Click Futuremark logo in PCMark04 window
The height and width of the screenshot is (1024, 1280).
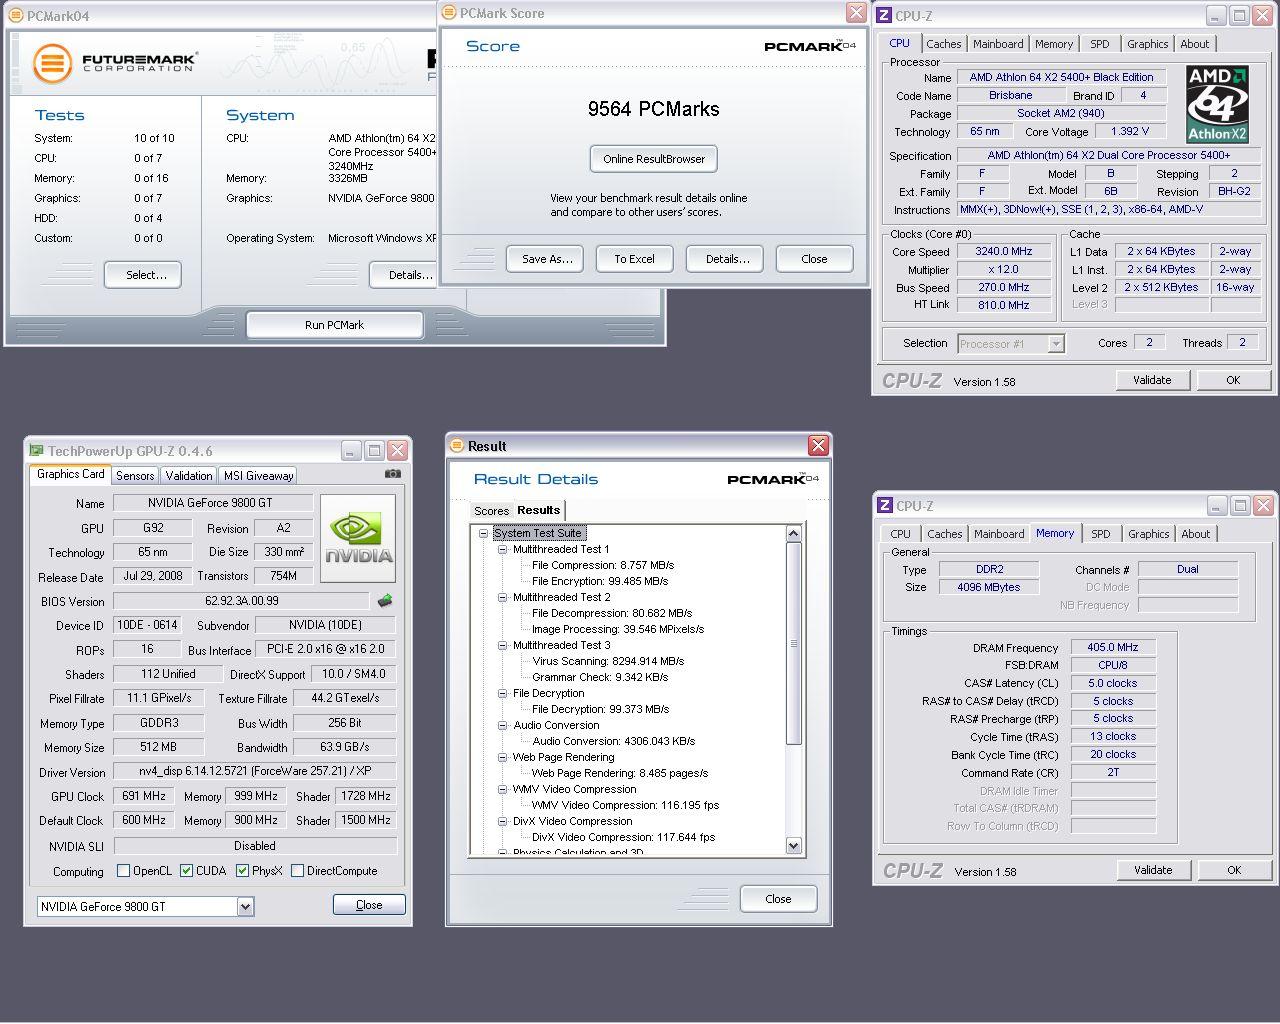click(115, 63)
